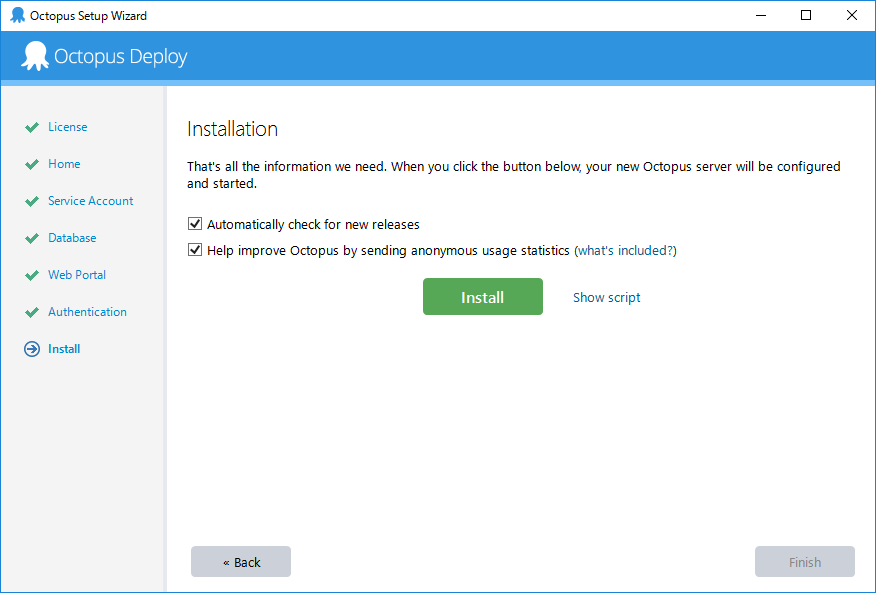This screenshot has width=876, height=593.
Task: Open the what's included? link
Action: 627,250
